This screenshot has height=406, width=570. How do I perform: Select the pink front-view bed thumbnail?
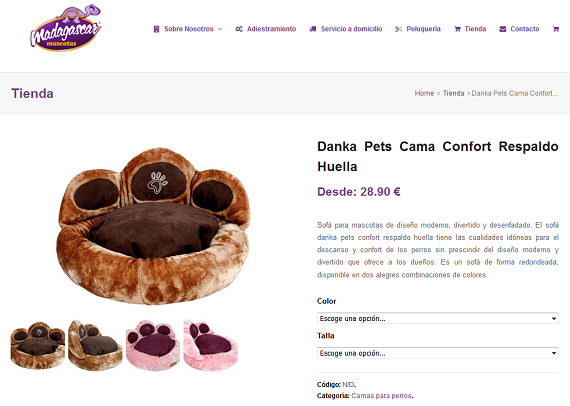(x=153, y=345)
